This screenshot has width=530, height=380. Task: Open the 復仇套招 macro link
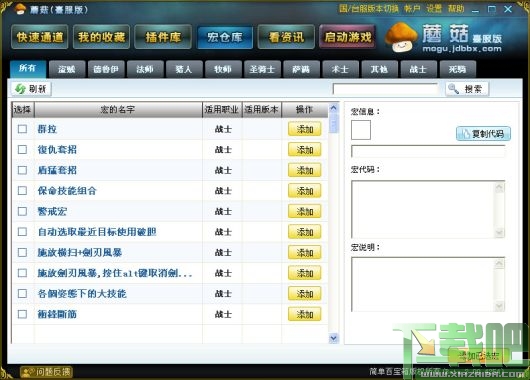(57, 149)
